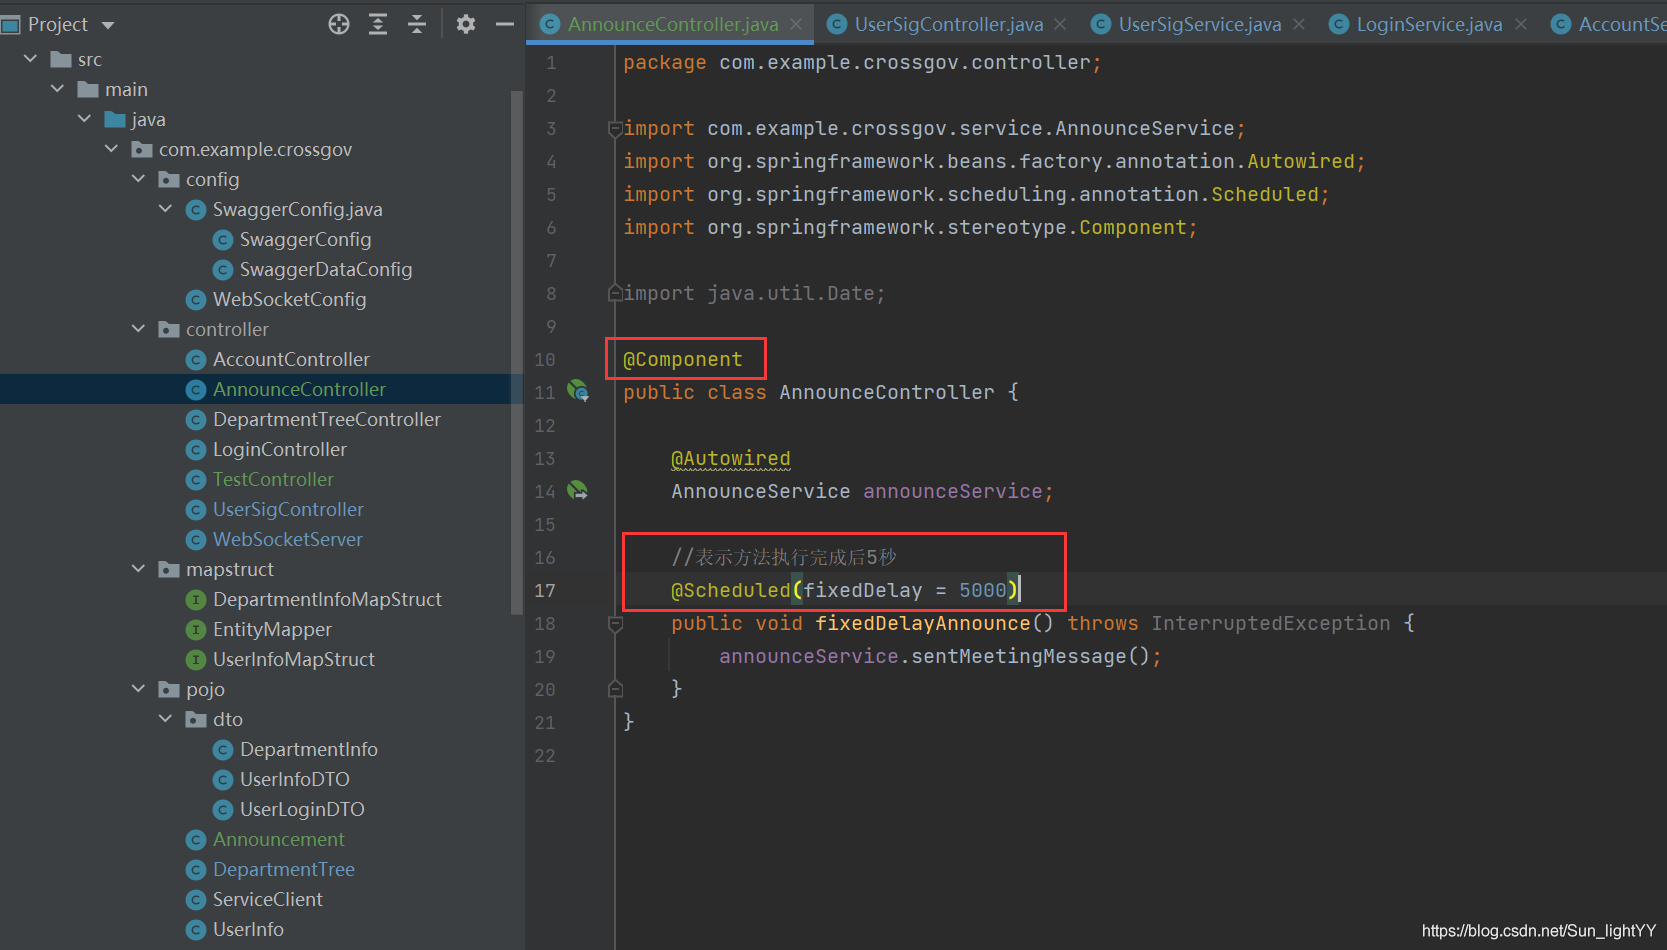Open WebSocketConfig in project tree

[x=289, y=299]
